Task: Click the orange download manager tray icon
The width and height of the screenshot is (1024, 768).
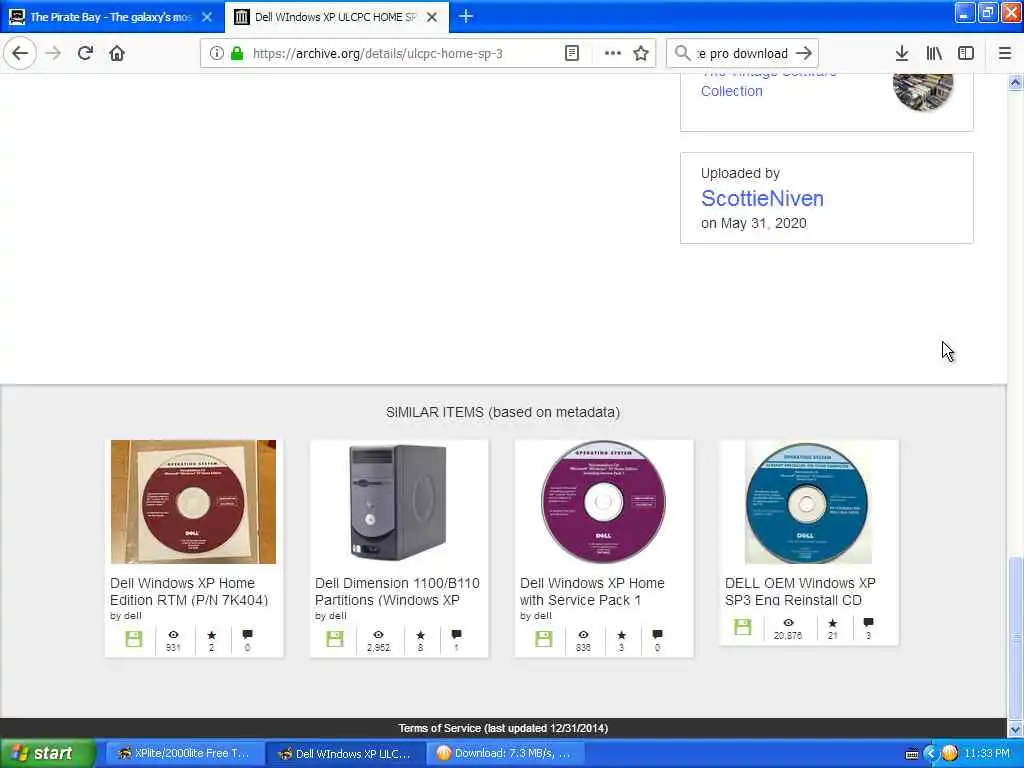Action: click(x=950, y=754)
